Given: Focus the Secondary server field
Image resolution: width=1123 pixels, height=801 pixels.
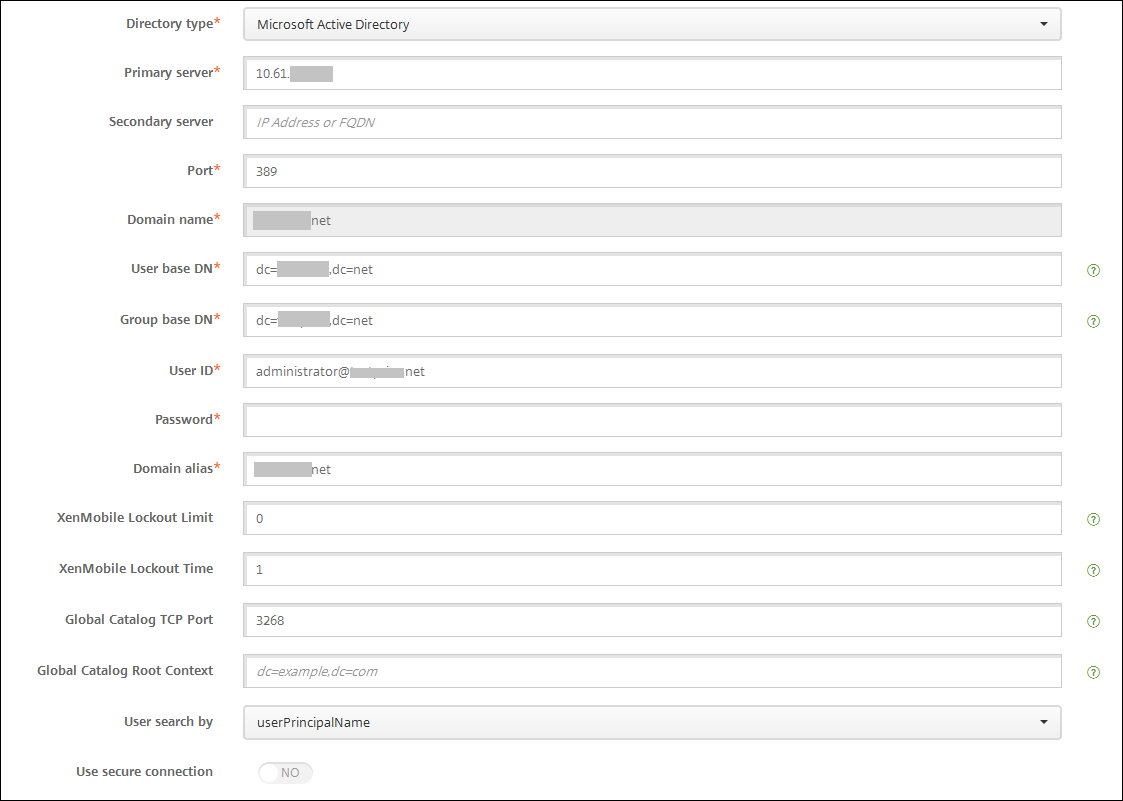Looking at the screenshot, I should (652, 123).
